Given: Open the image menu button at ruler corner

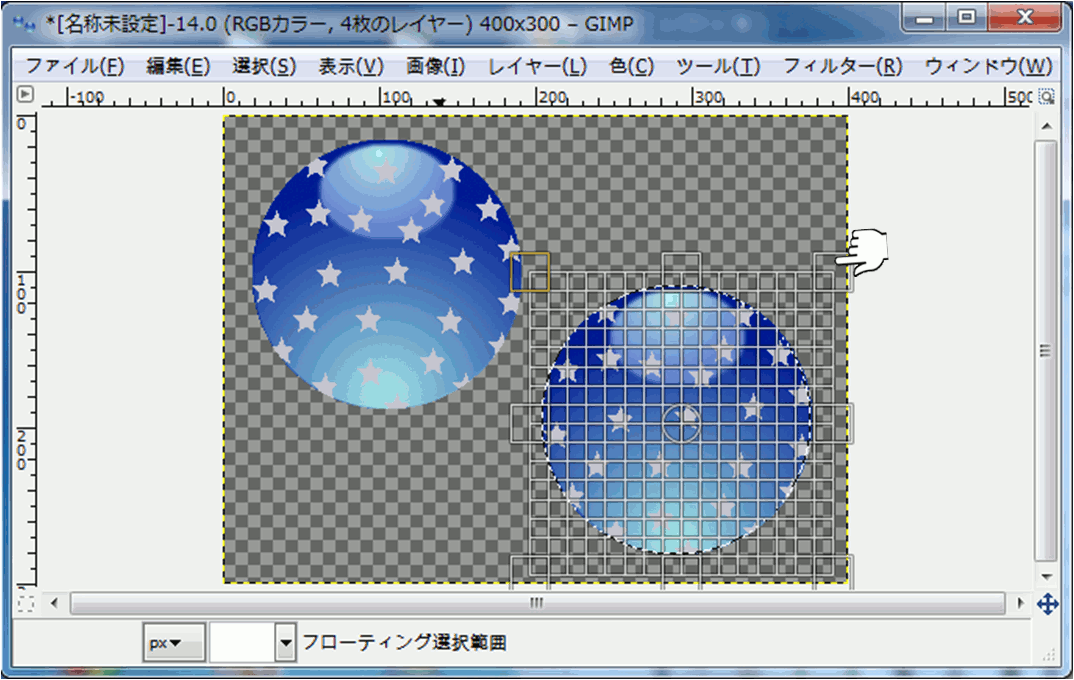Looking at the screenshot, I should click(26, 96).
